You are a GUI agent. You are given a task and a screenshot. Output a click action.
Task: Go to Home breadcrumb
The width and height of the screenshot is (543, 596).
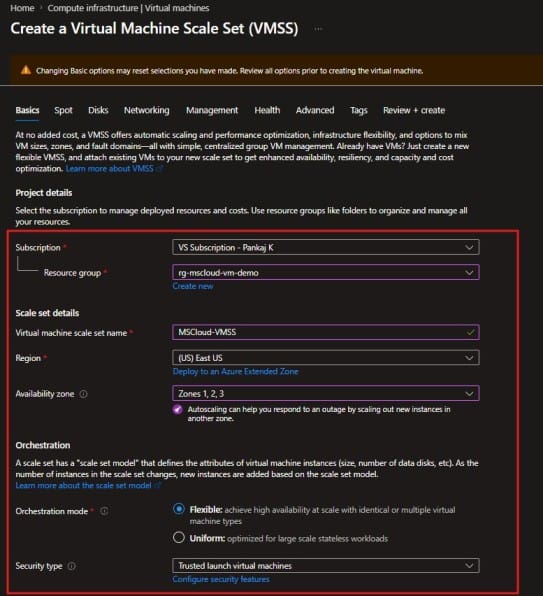[22, 8]
